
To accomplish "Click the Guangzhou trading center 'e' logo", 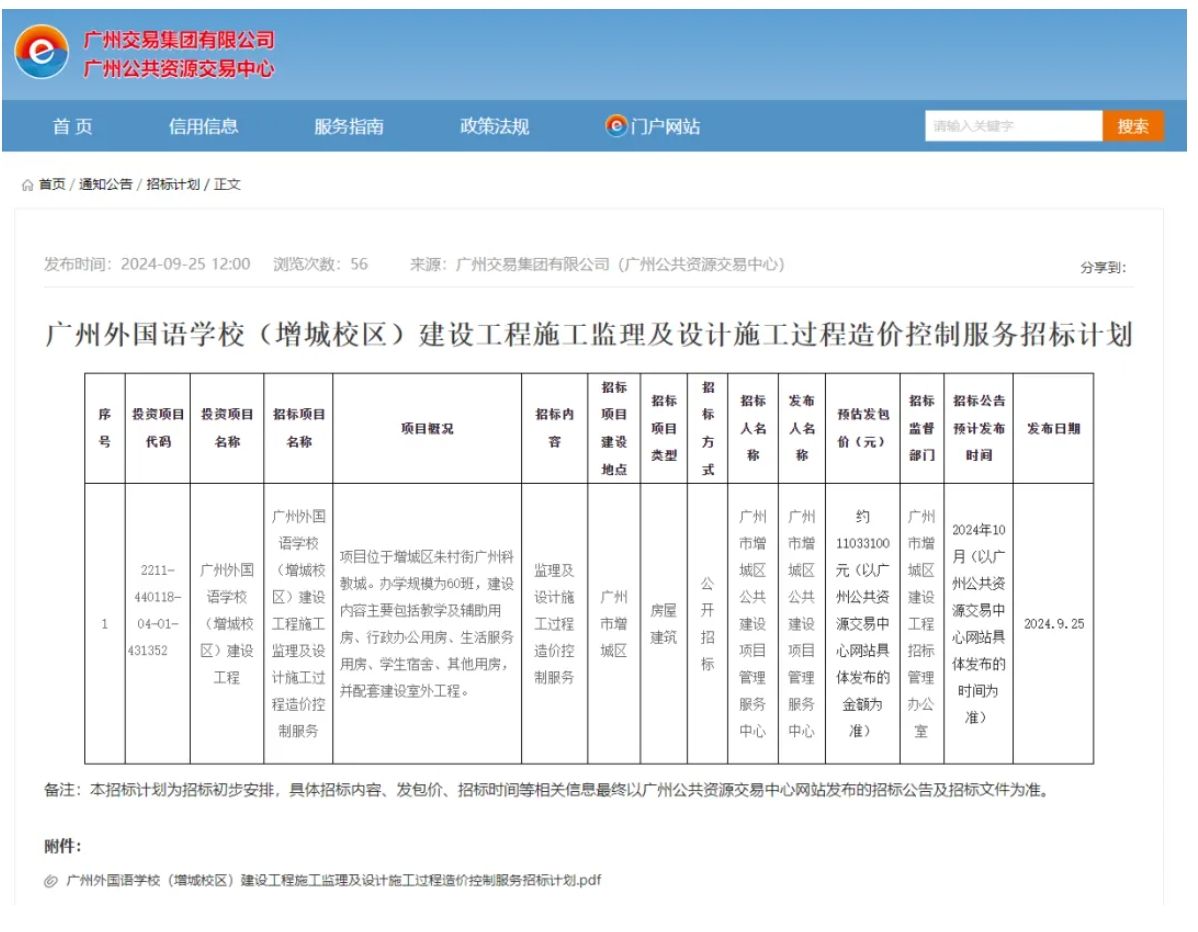I will [41, 51].
